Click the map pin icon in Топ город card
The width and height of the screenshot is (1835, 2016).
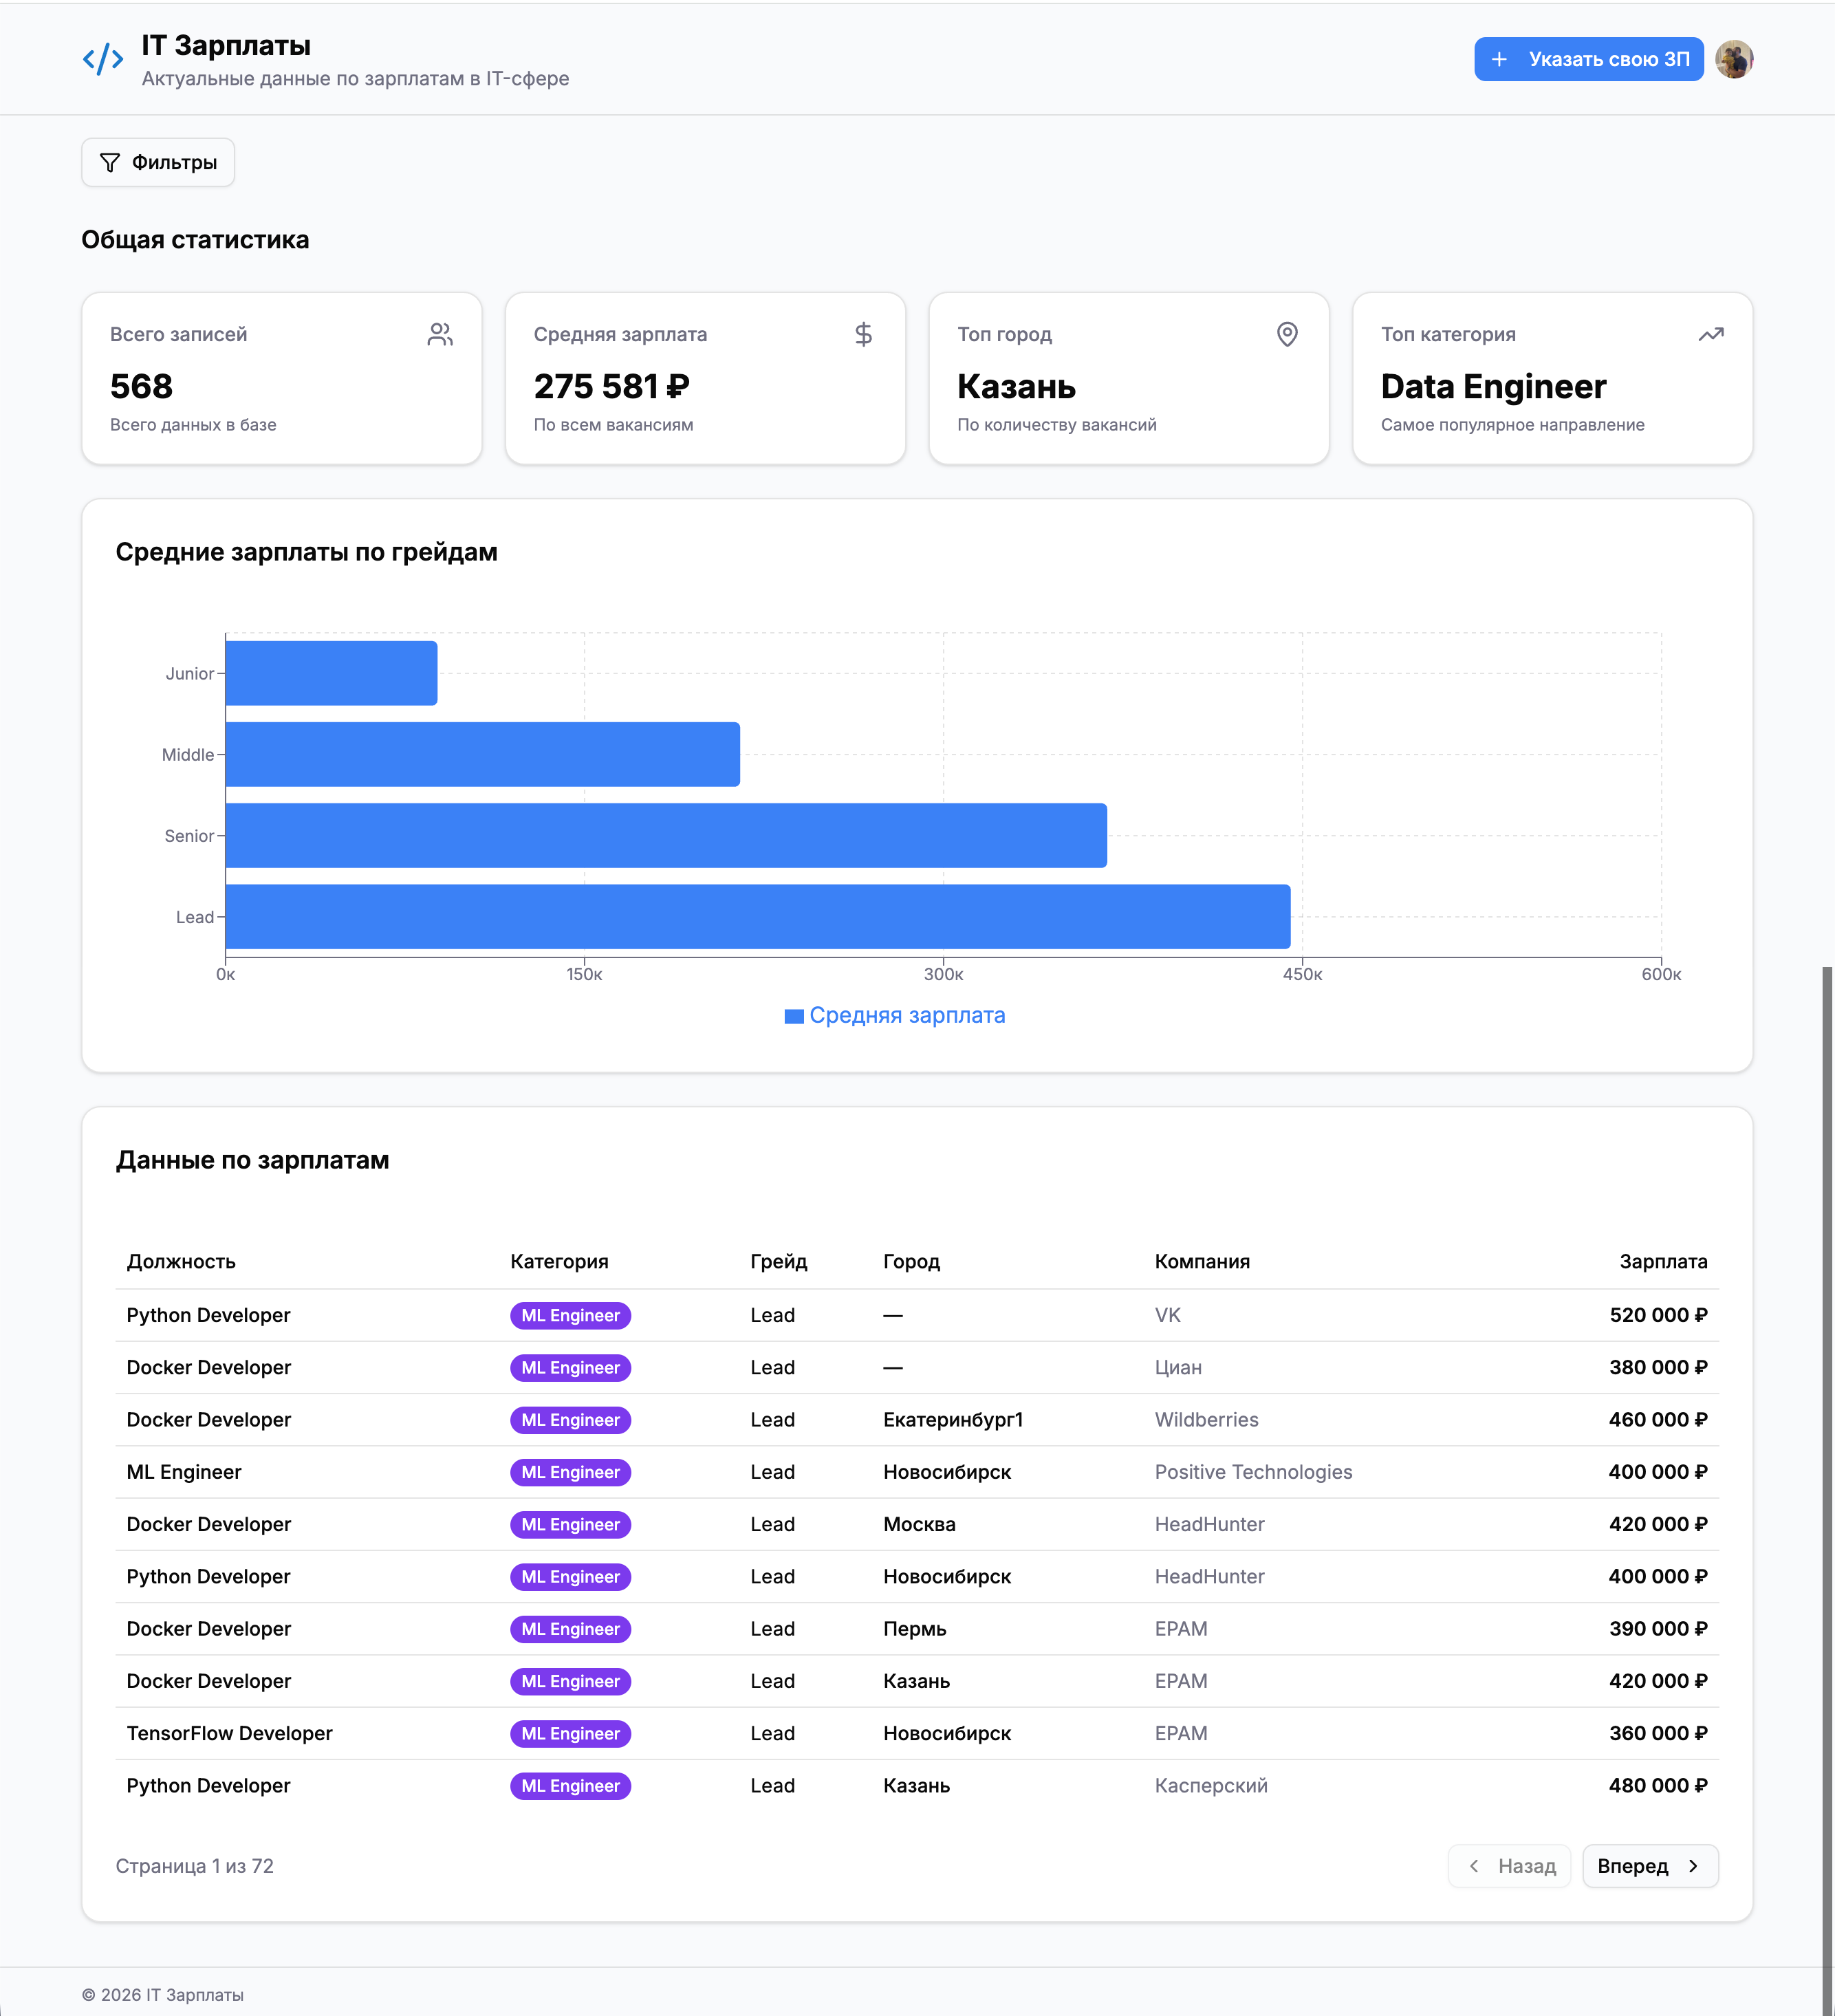(x=1287, y=334)
